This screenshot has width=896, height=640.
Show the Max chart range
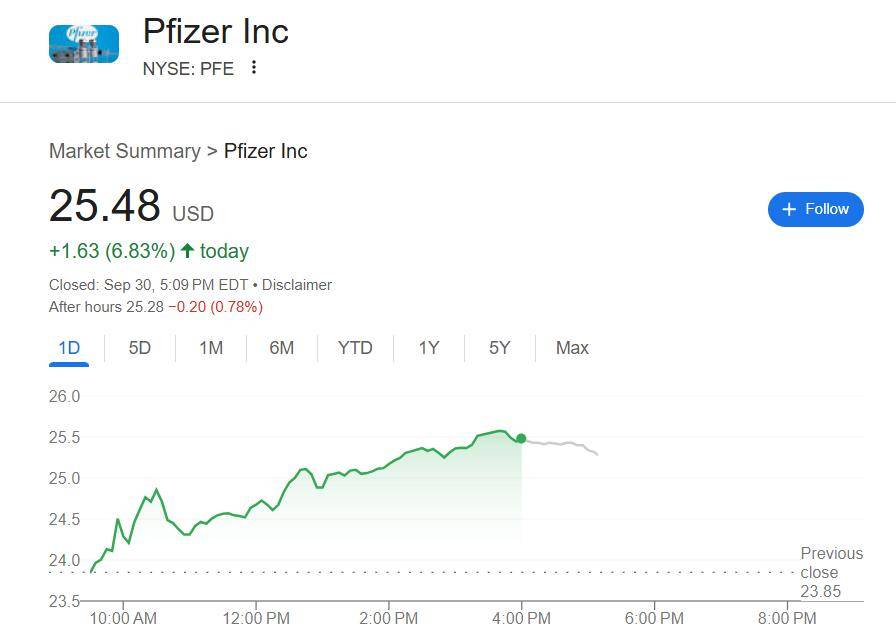tap(572, 348)
